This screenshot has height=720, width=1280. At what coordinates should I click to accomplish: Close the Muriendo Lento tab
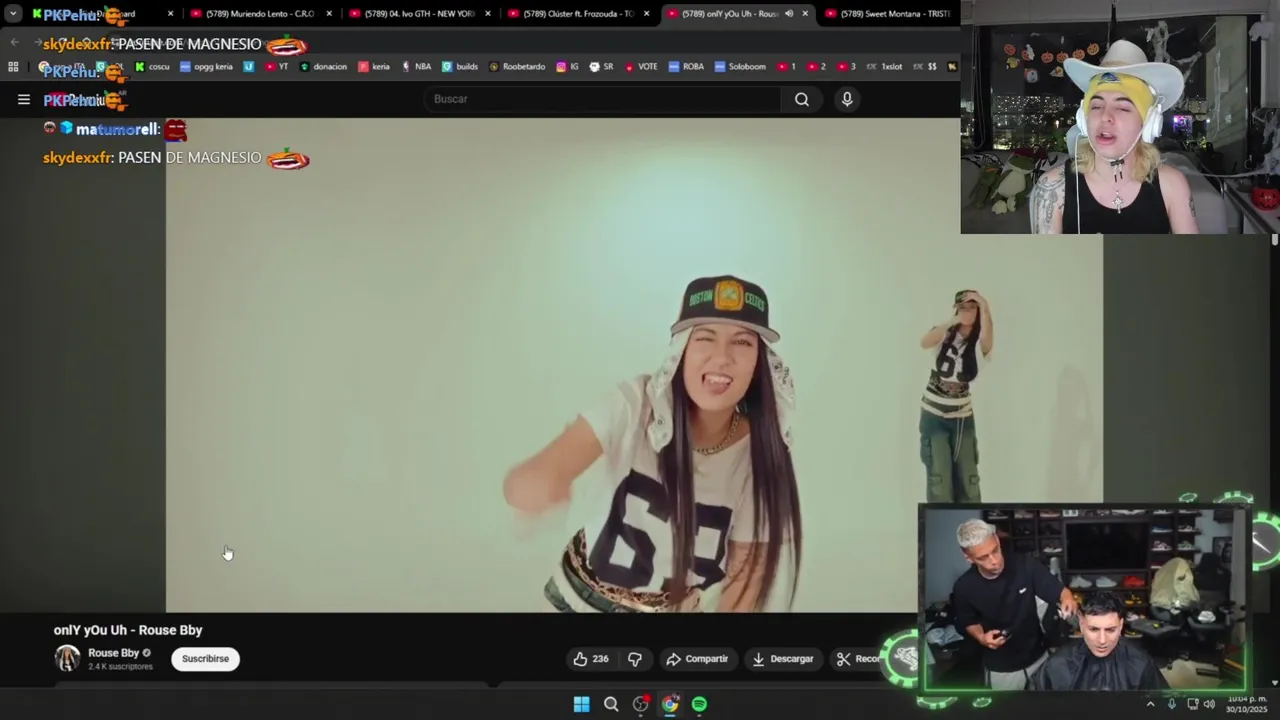click(329, 14)
